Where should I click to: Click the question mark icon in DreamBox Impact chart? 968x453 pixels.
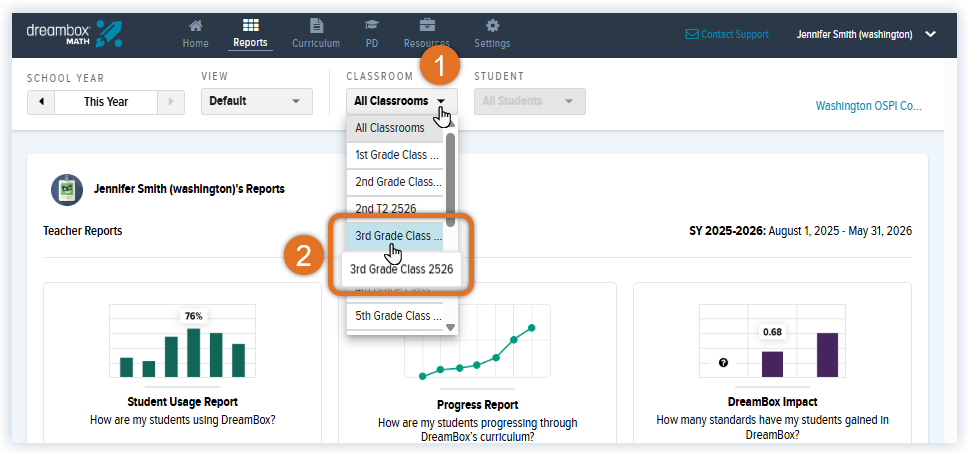click(724, 363)
